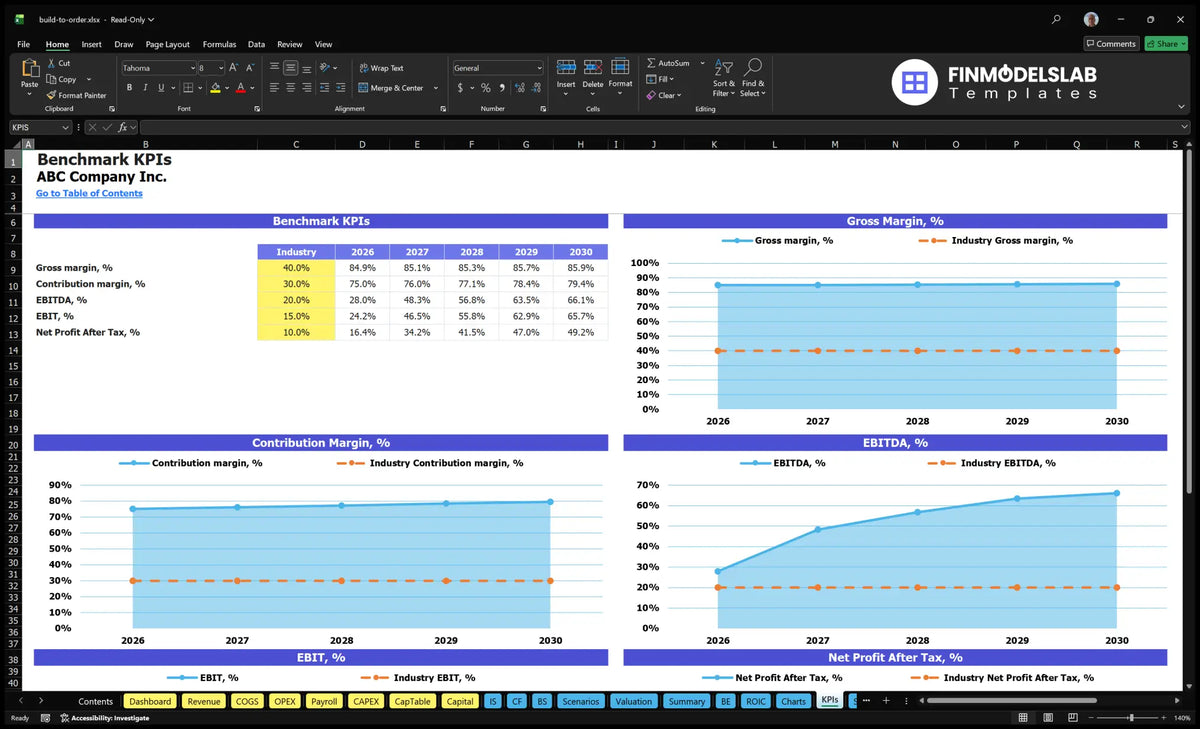
Task: Center text horizontally
Action: 290,88
